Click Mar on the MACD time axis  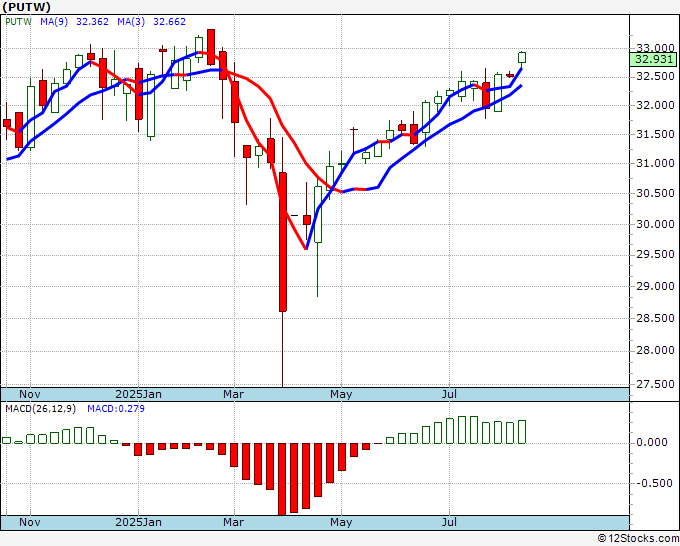[x=233, y=522]
